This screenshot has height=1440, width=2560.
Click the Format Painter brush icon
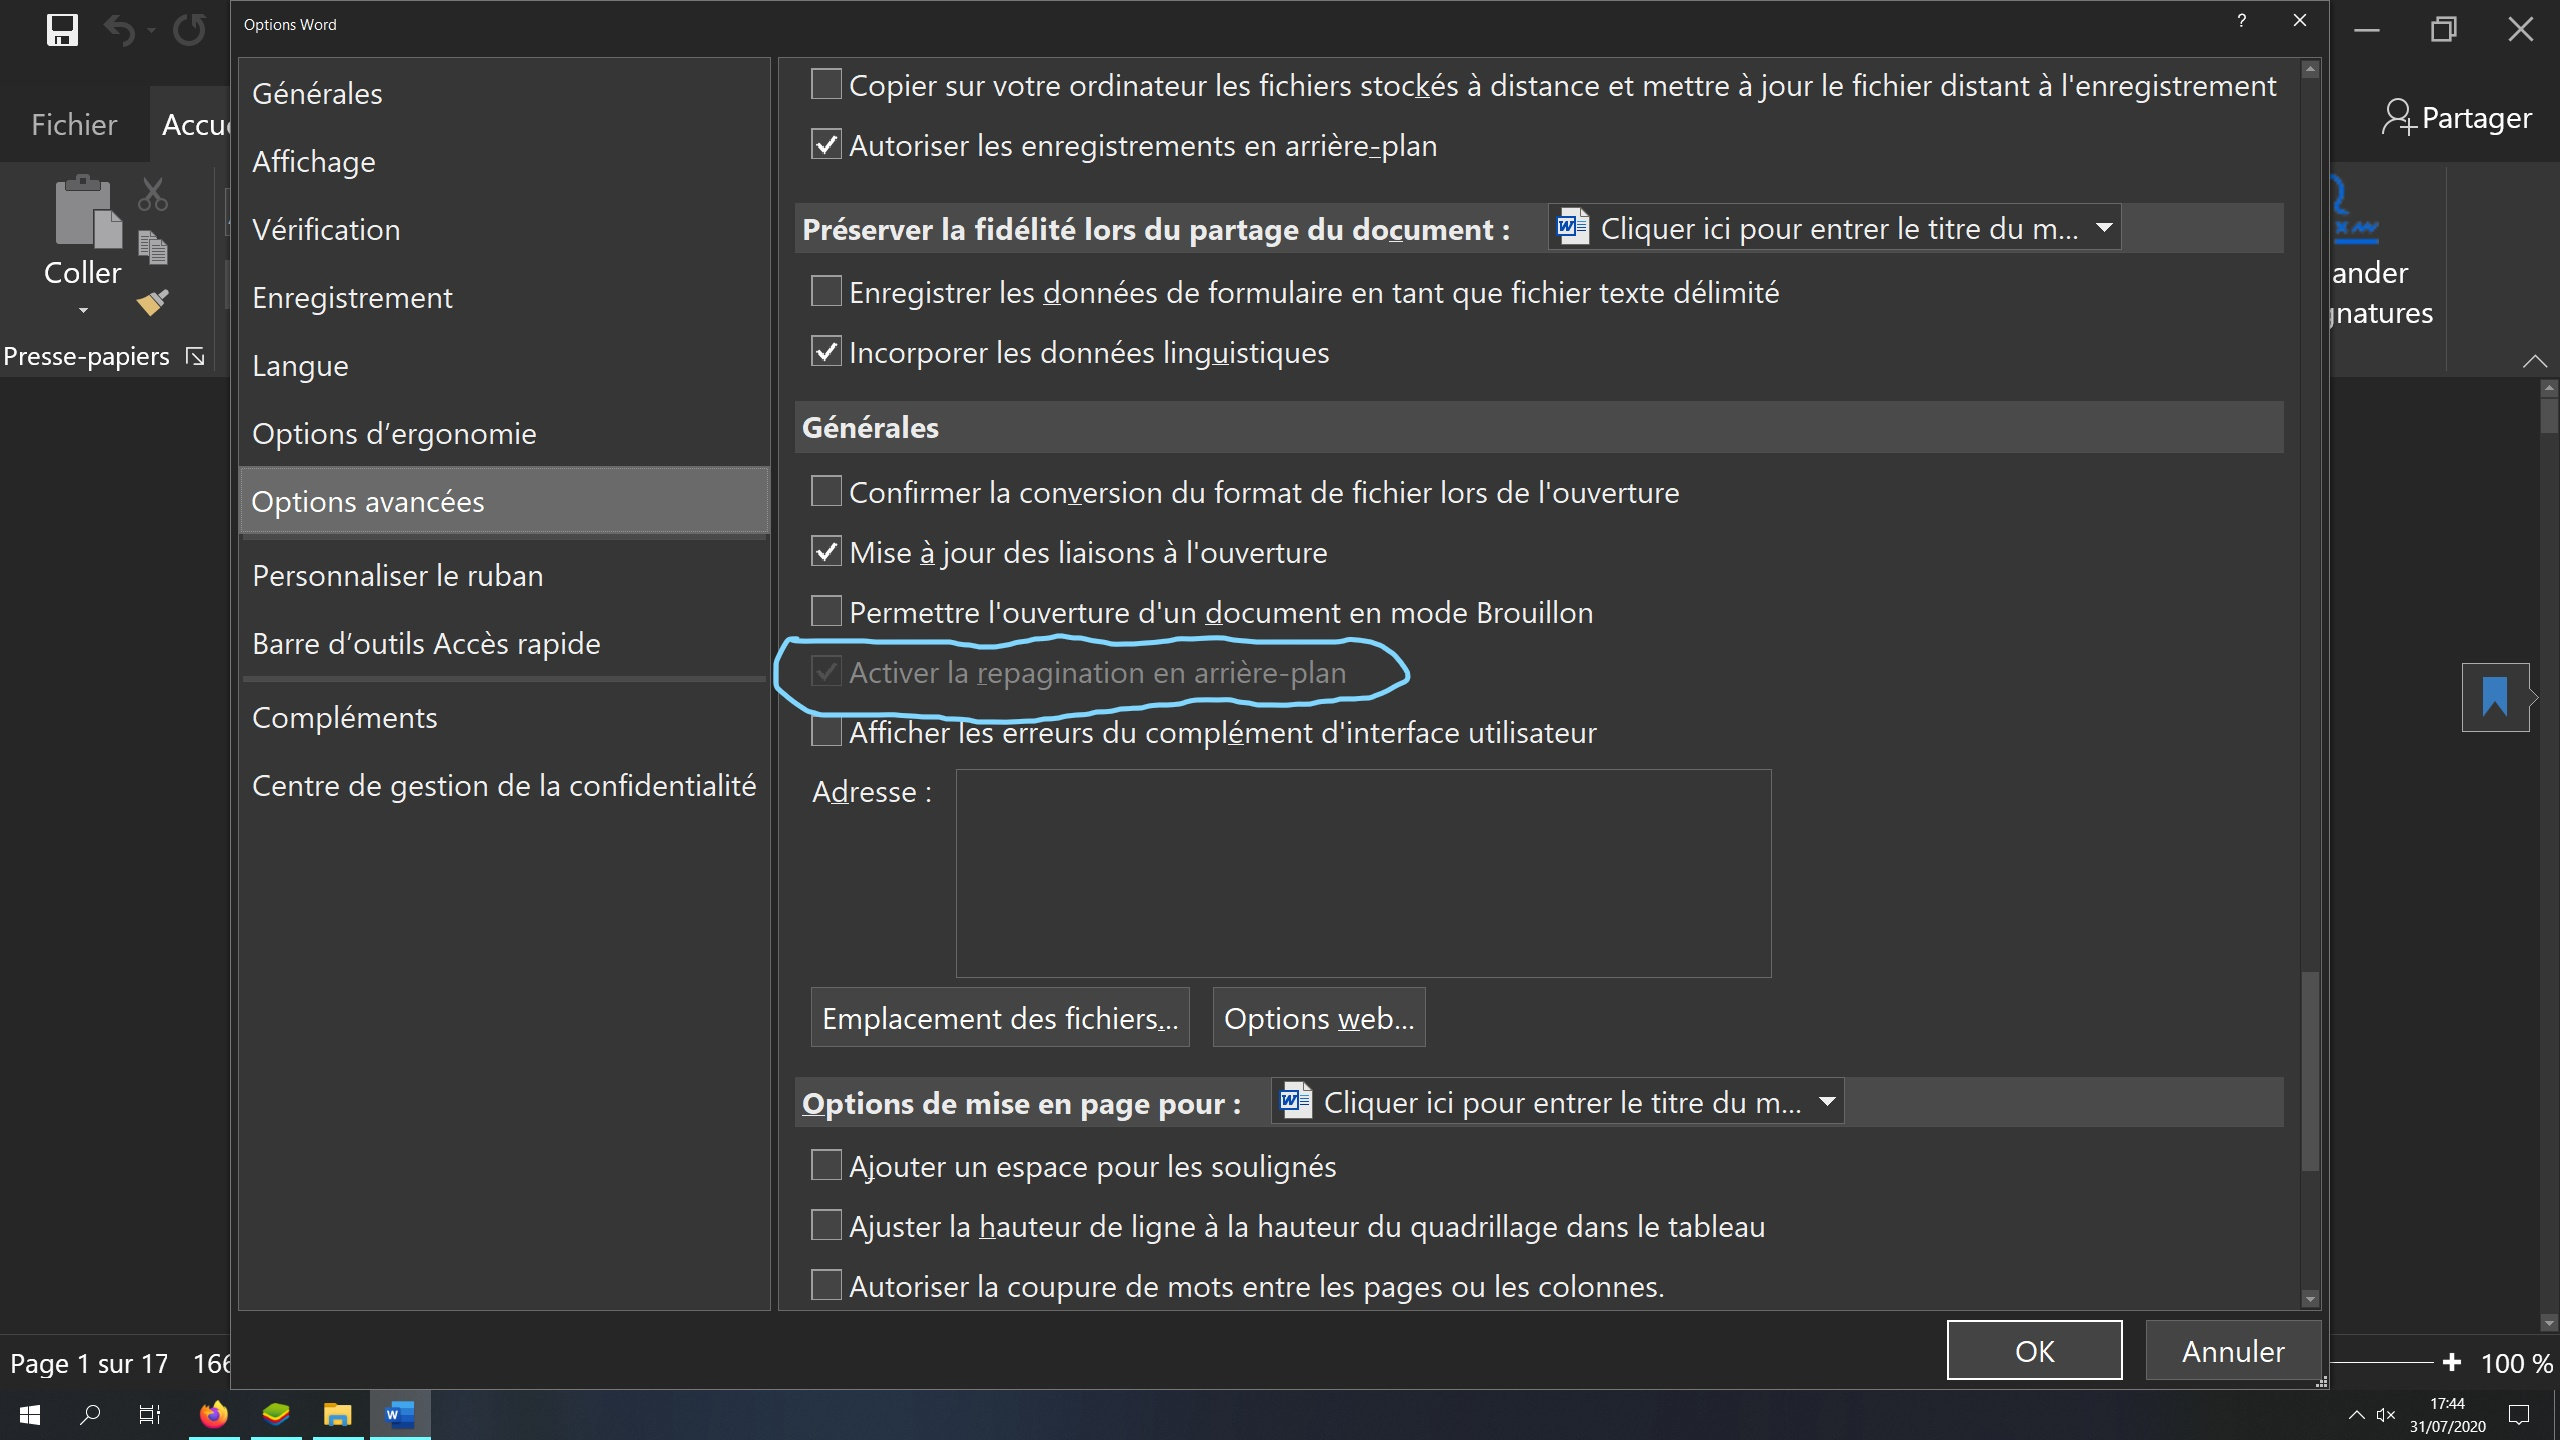[152, 301]
